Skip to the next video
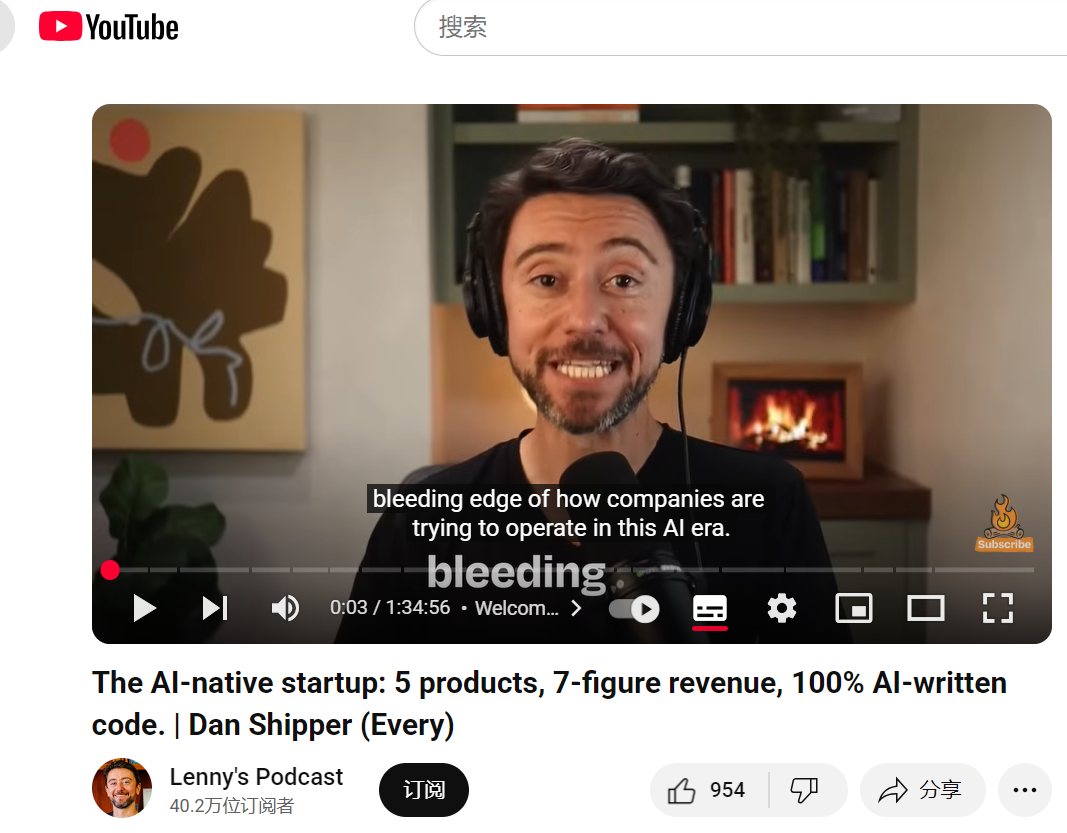 215,608
